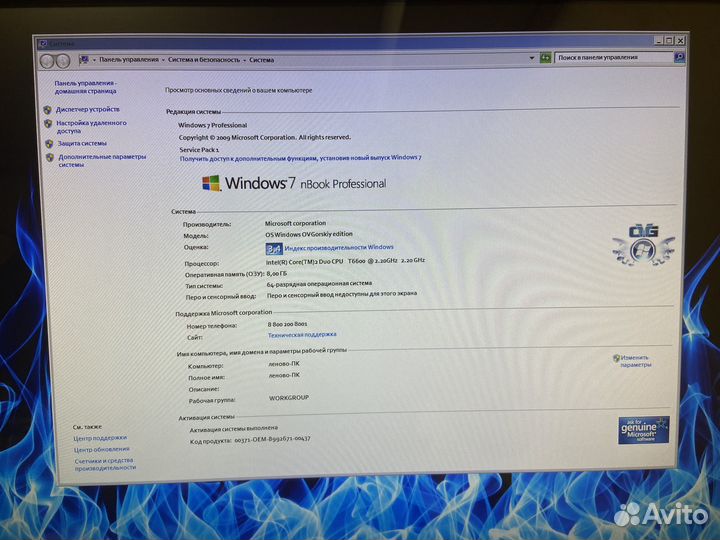Click the Forward navigation arrow button
This screenshot has height=540, width=720.
[x=61, y=60]
